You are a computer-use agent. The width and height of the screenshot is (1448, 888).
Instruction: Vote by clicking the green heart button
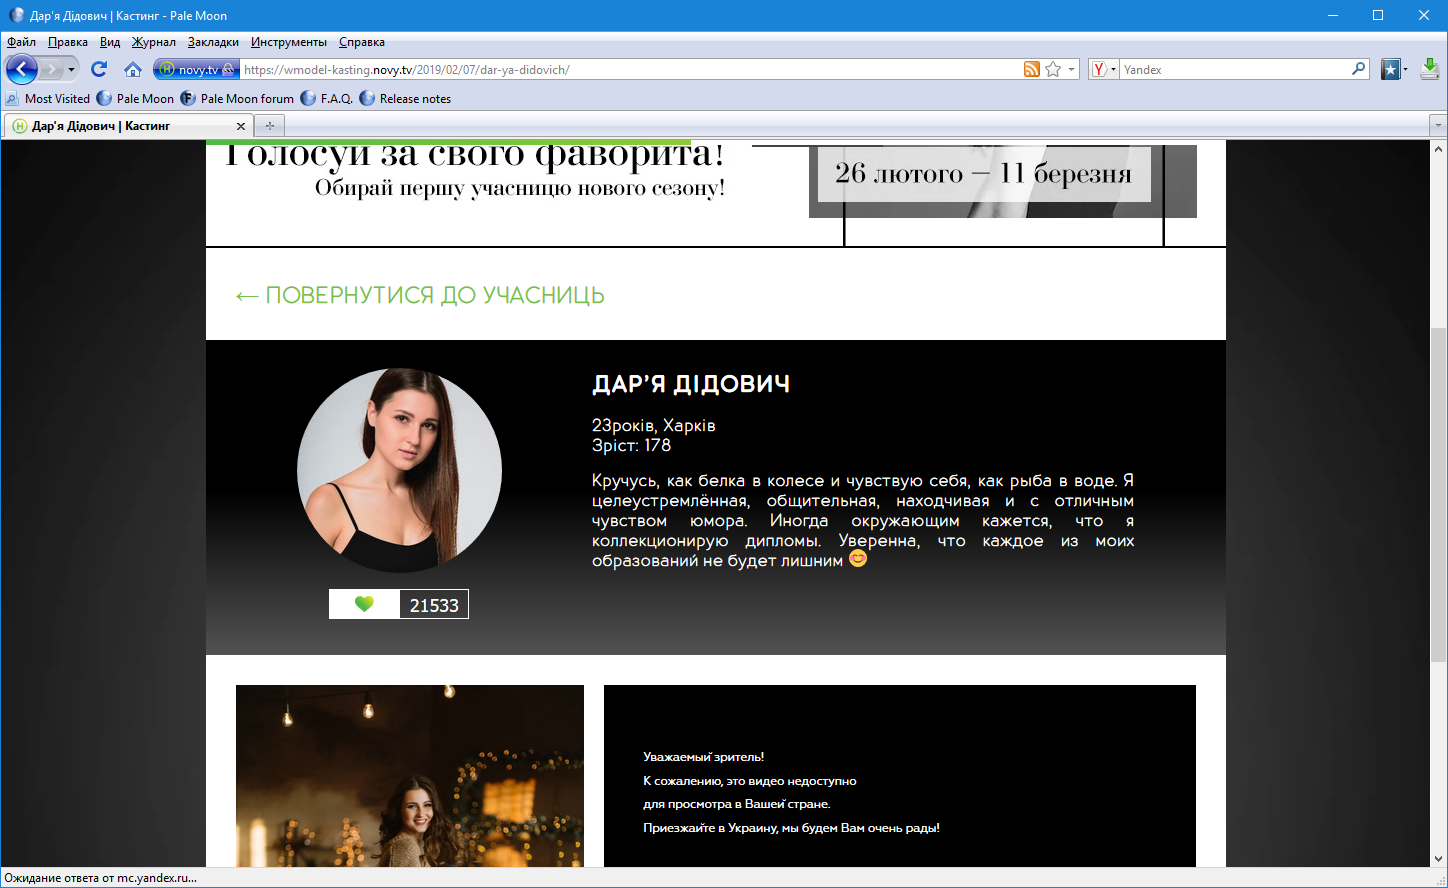click(x=364, y=604)
